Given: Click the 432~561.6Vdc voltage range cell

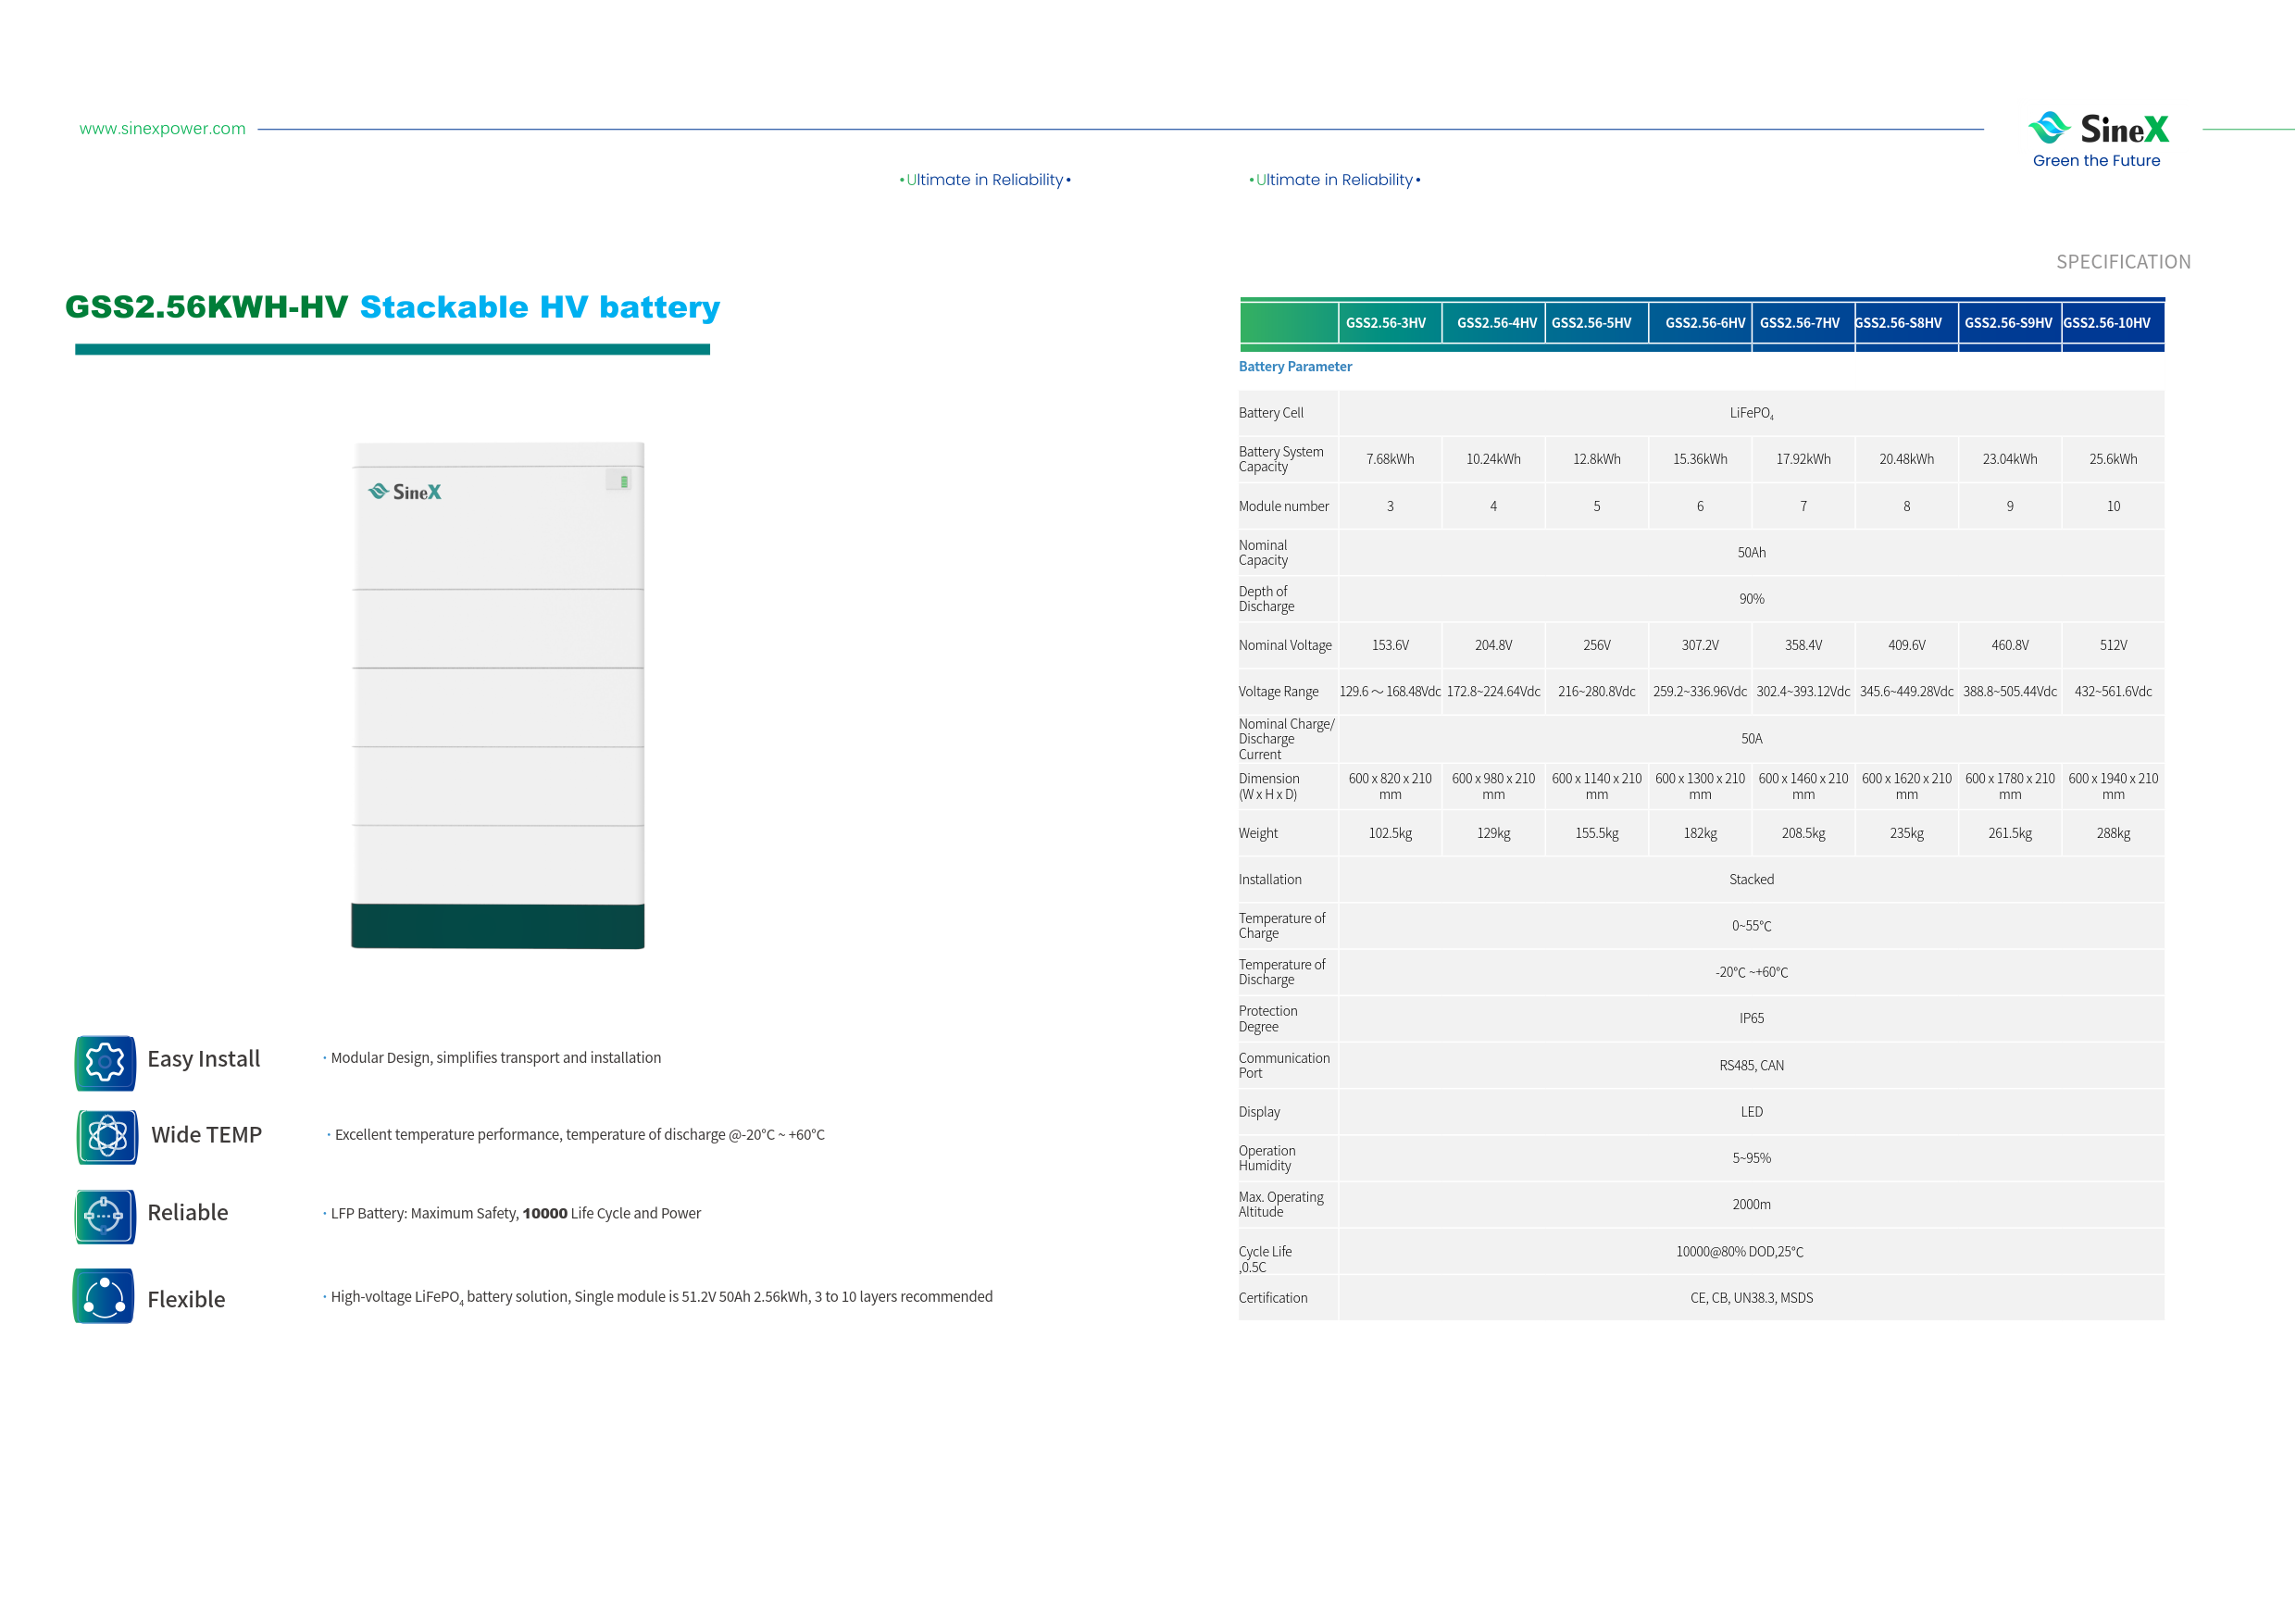Looking at the screenshot, I should click(2113, 692).
